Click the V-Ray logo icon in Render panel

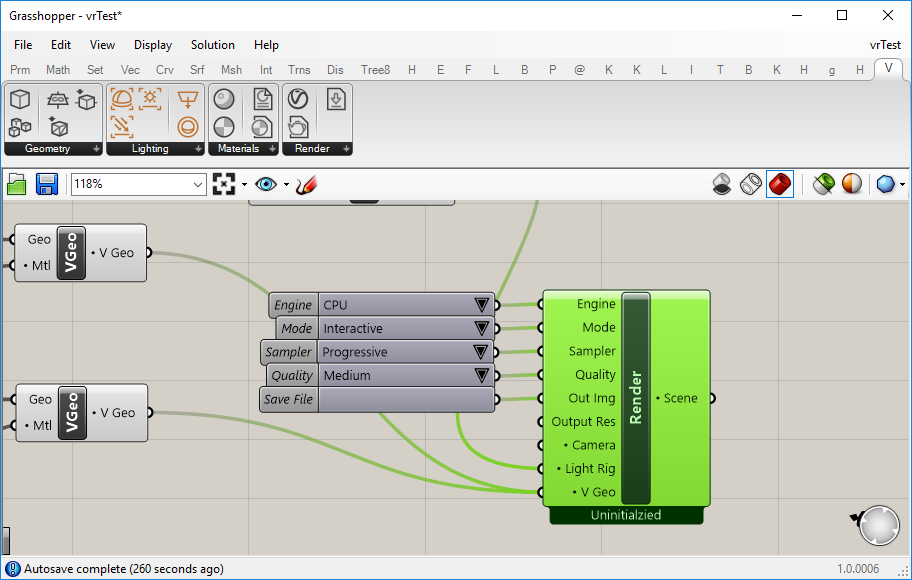point(298,99)
